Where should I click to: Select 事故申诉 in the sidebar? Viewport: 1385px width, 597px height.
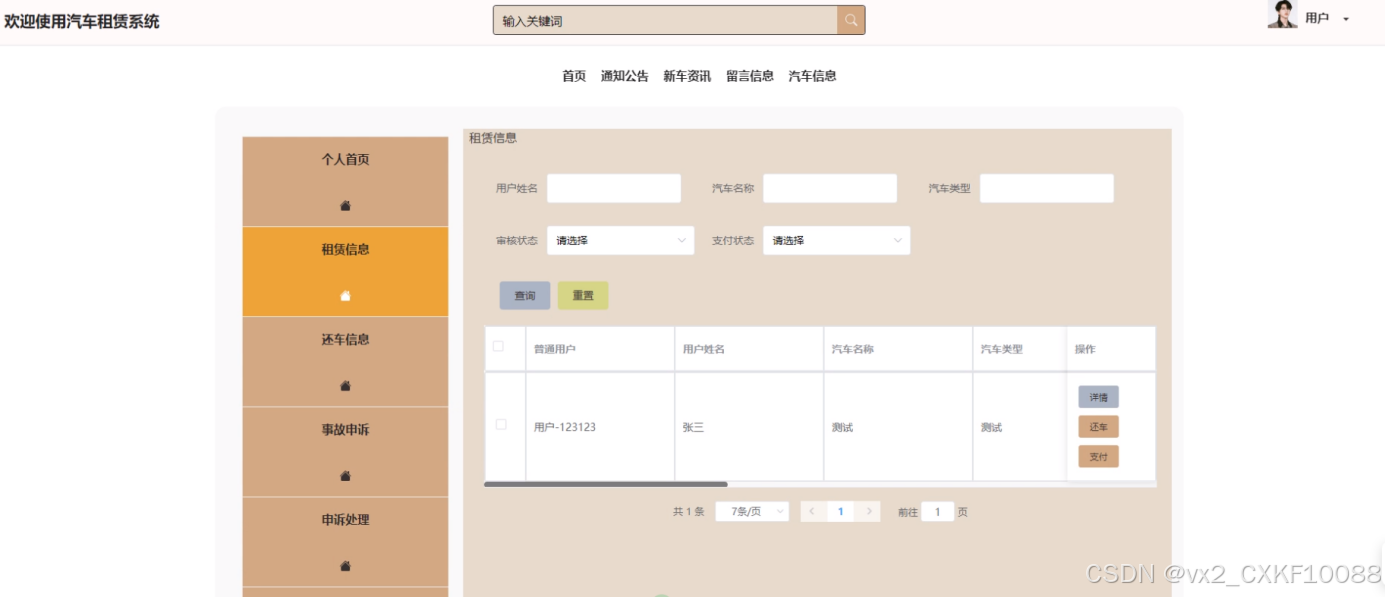tap(345, 452)
